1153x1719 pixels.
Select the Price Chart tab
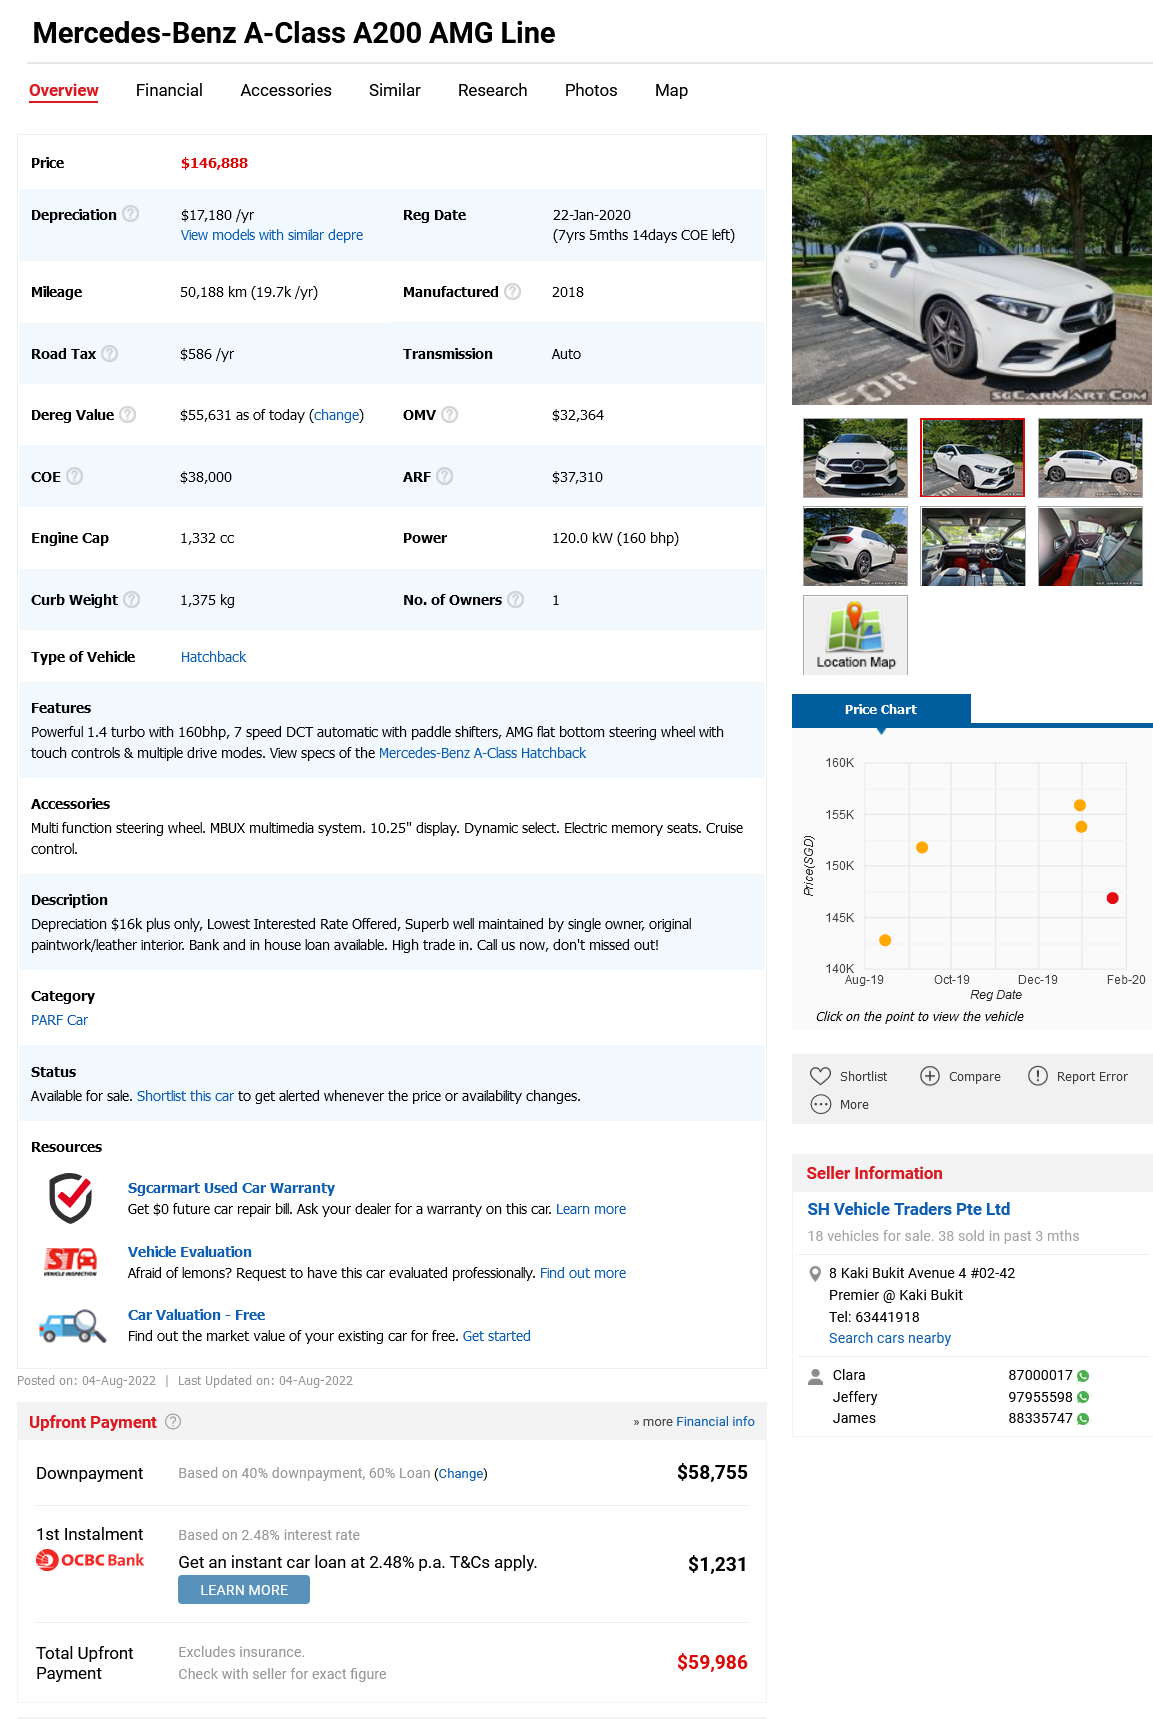[x=880, y=709]
